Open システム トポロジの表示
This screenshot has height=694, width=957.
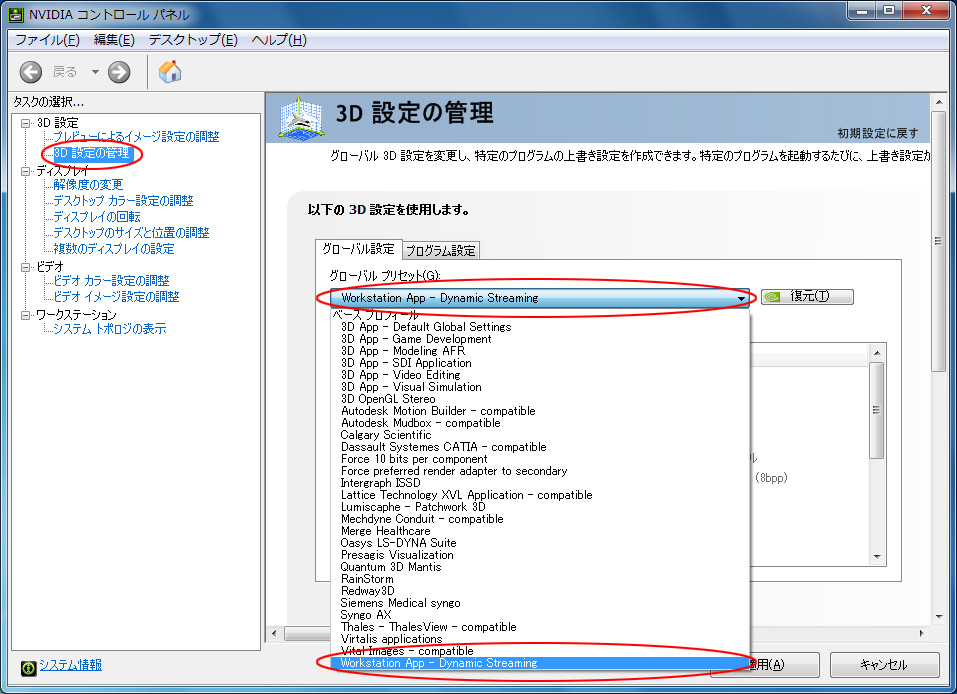[x=109, y=329]
